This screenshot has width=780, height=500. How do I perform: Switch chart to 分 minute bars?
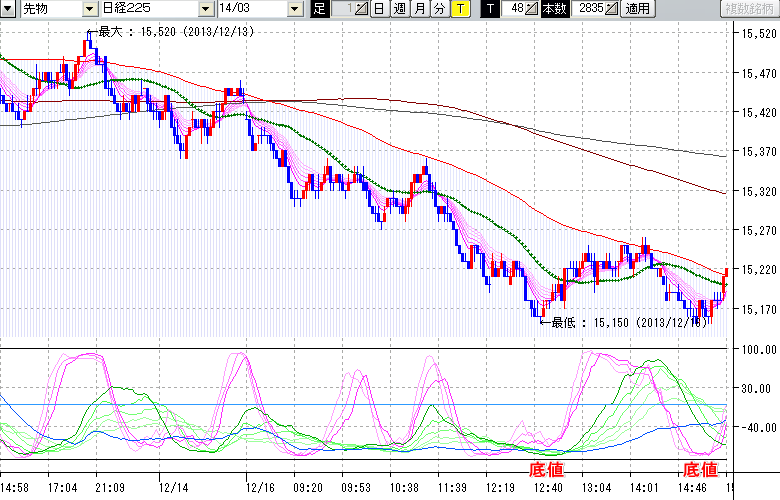click(439, 9)
